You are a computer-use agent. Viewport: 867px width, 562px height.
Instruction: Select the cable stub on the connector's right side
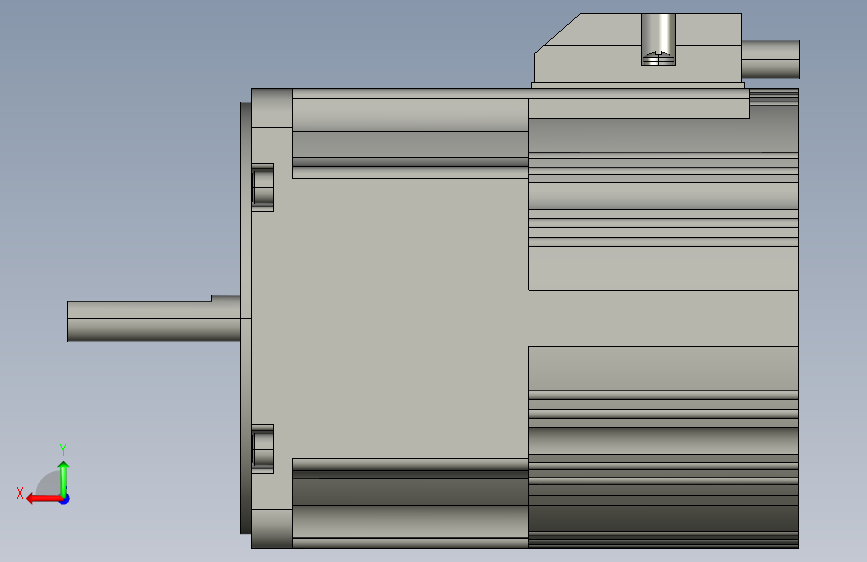point(770,59)
